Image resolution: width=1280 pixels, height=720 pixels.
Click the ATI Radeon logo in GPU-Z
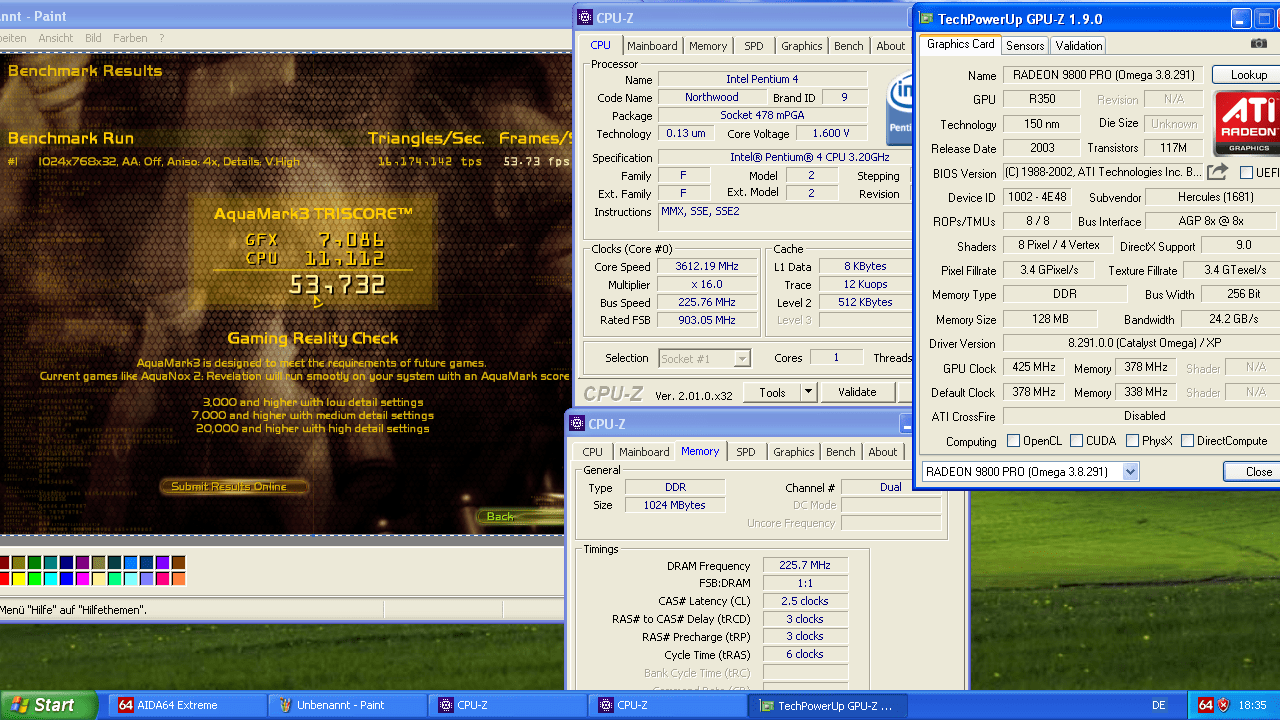pos(1246,124)
